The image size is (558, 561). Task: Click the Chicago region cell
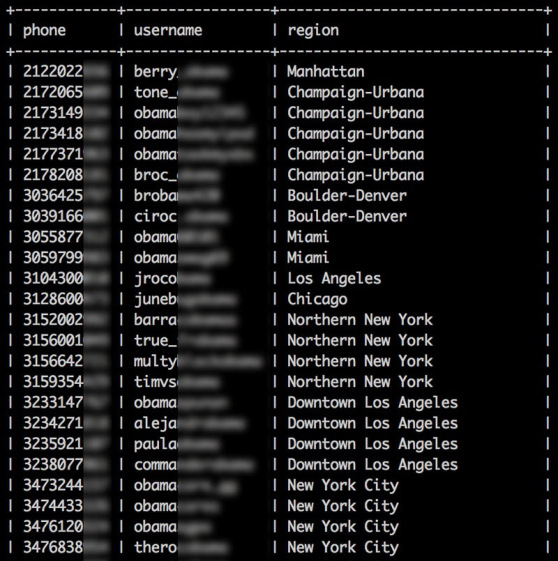click(317, 299)
